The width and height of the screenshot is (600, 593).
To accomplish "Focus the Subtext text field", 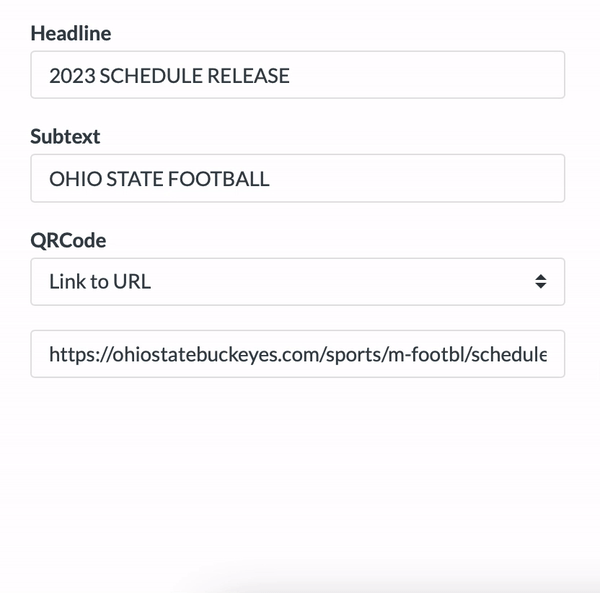I will coord(298,178).
